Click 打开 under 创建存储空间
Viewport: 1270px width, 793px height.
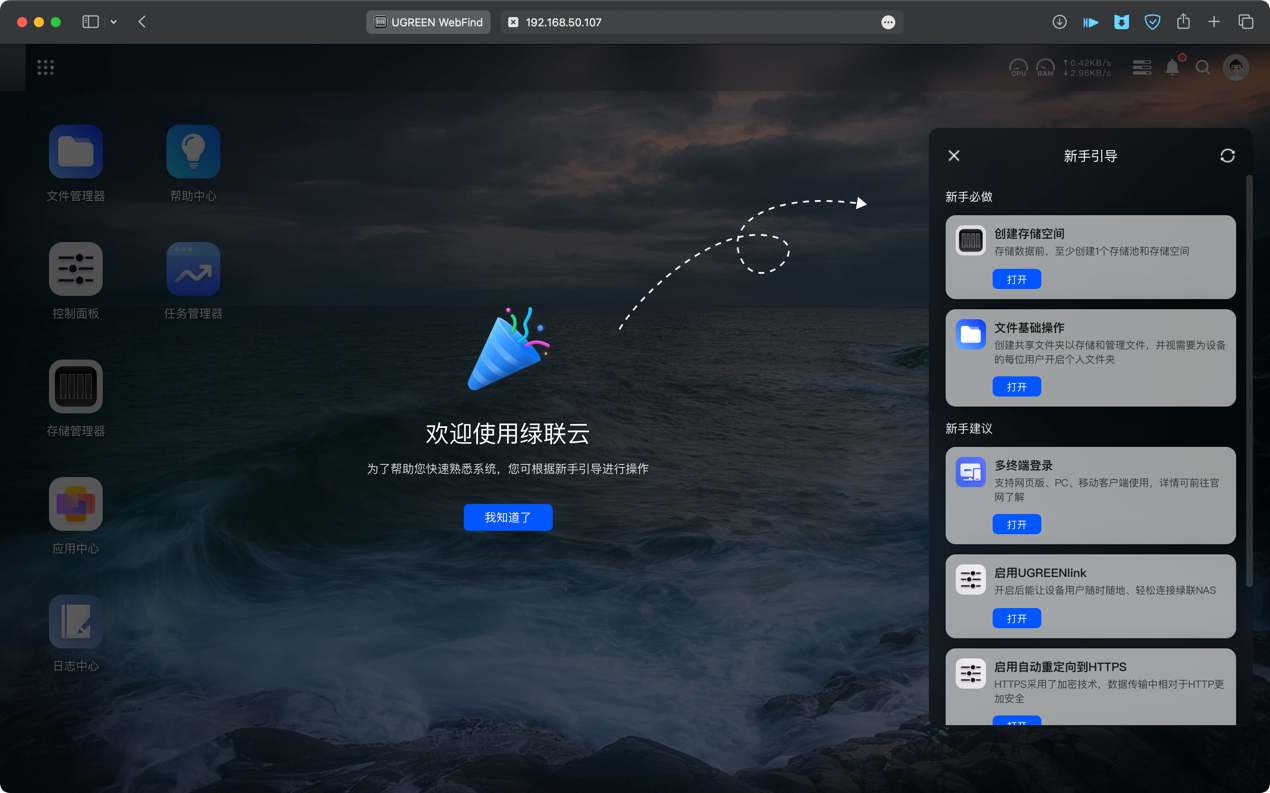pos(1016,280)
